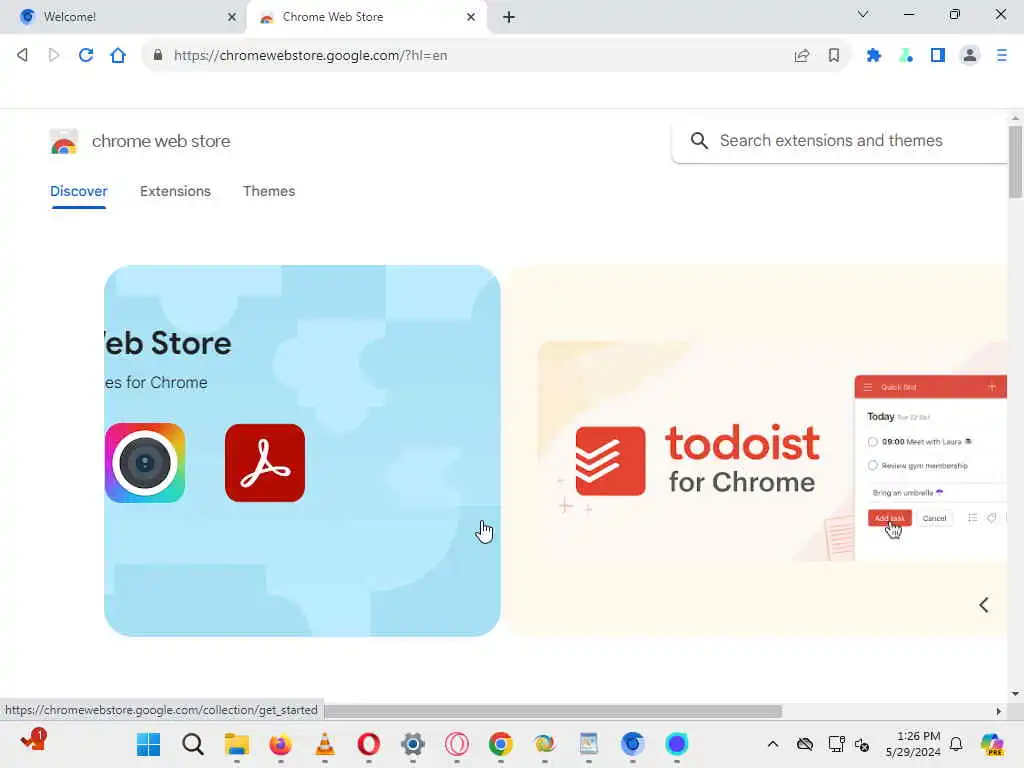Click the scroll right arrow of horizontal scrollbar
The image size is (1024, 768).
coord(999,711)
